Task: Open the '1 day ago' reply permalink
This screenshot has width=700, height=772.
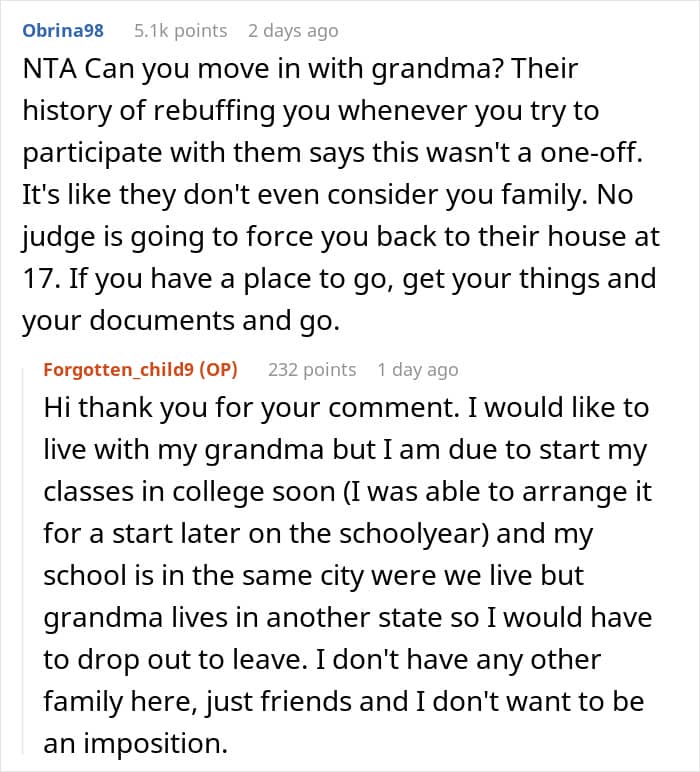Action: [x=417, y=370]
